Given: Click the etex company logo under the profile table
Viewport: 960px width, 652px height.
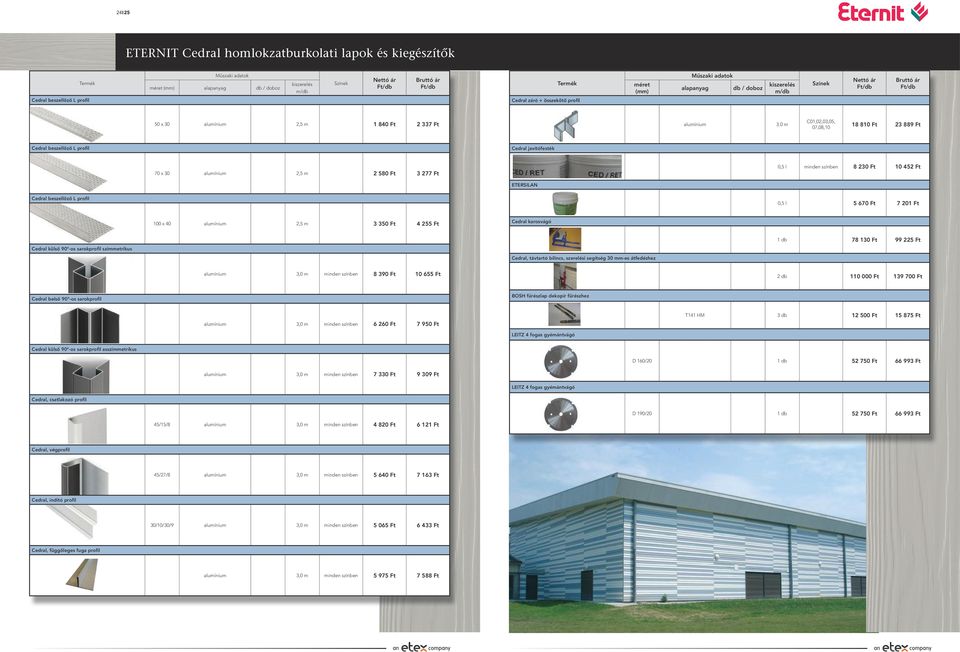Looking at the screenshot, I should tap(422, 647).
